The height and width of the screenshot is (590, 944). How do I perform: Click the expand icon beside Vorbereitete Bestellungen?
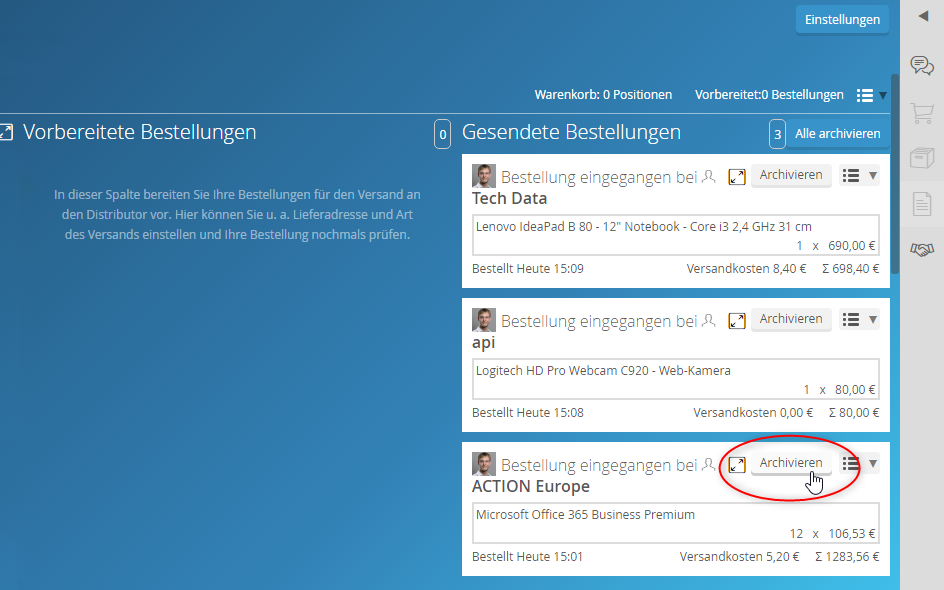tap(6, 132)
